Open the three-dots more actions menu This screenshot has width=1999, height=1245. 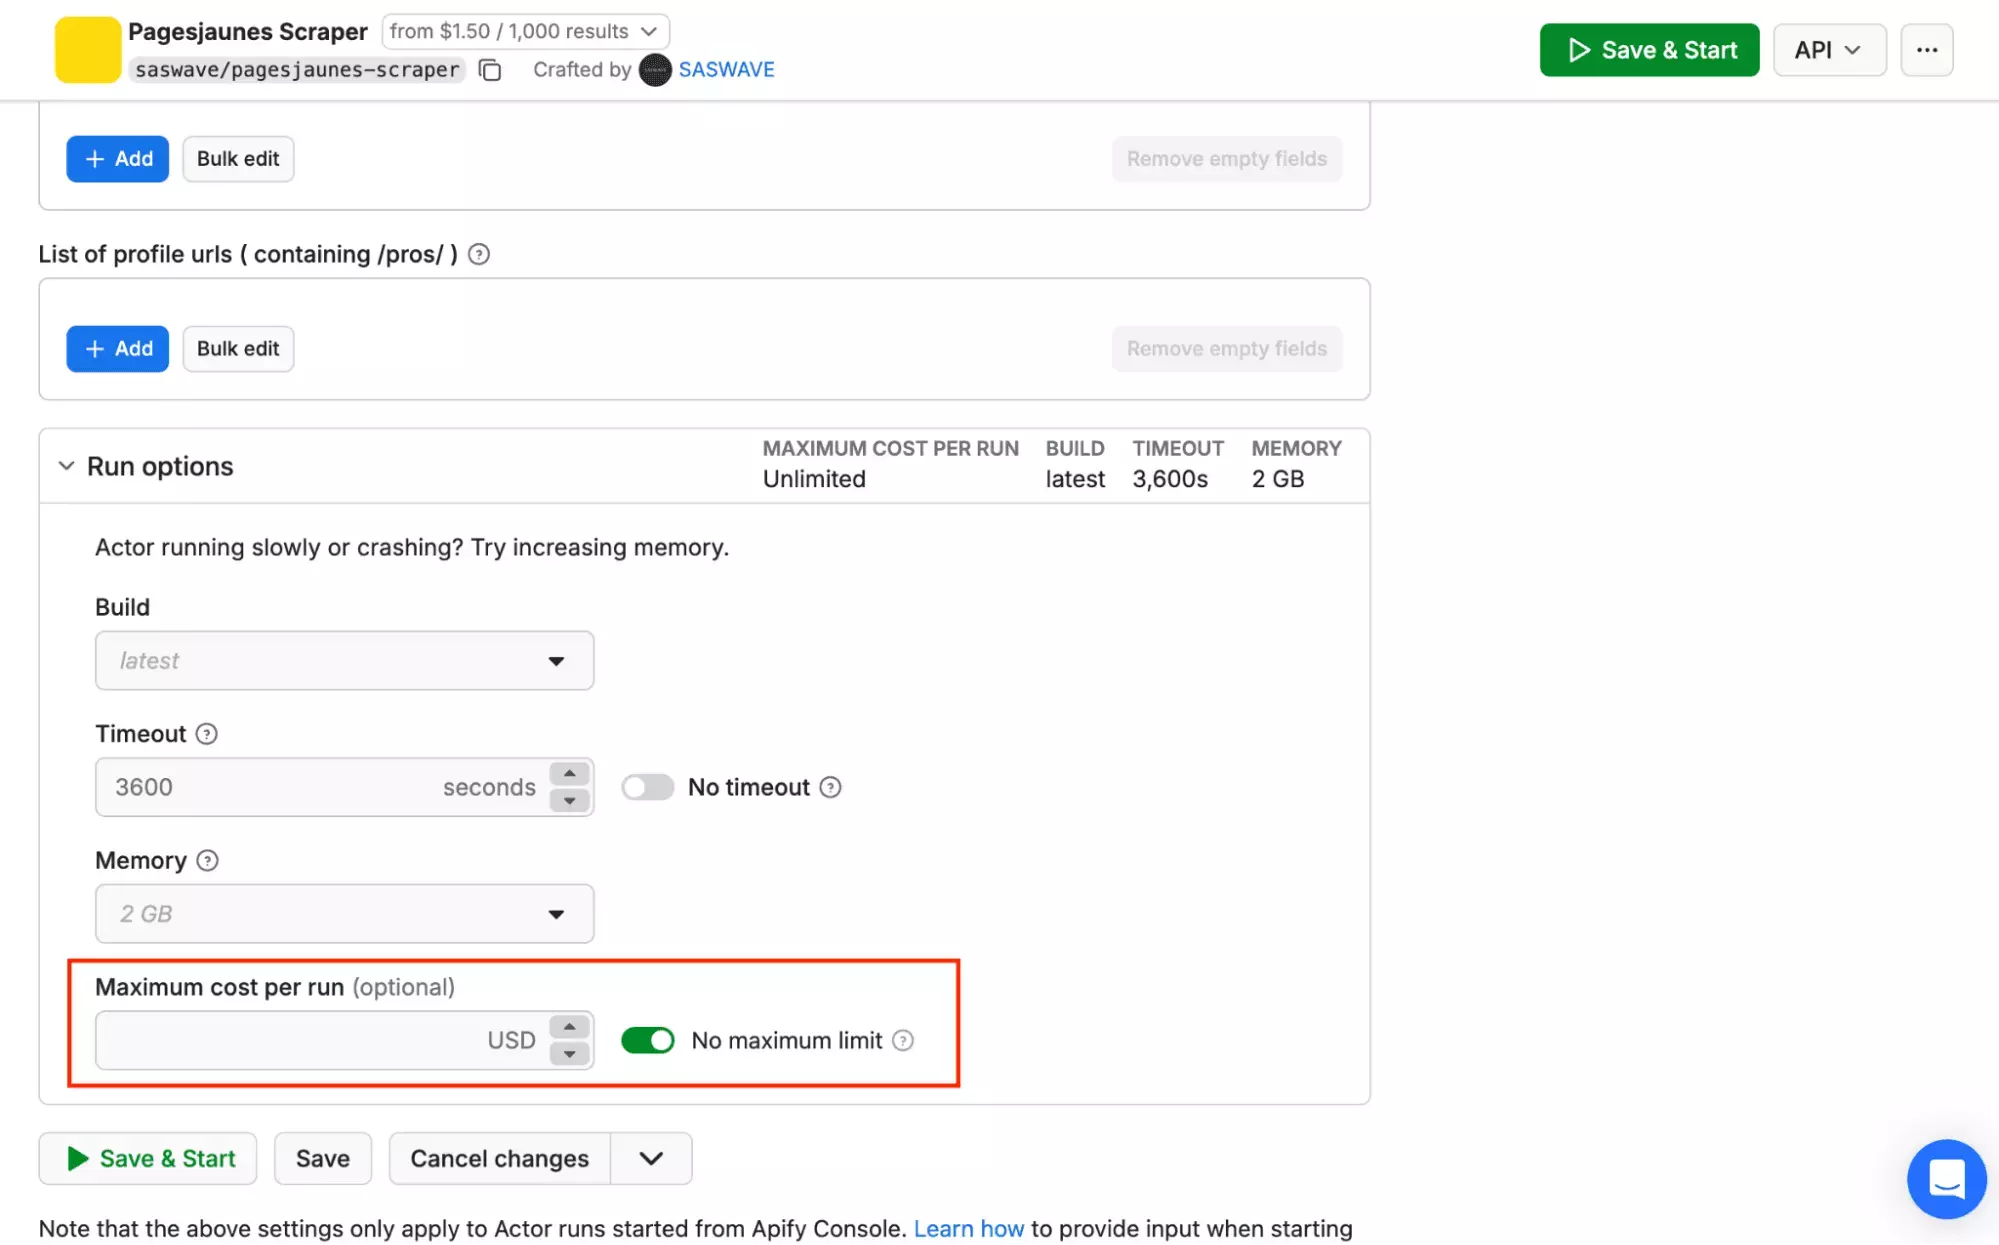(x=1927, y=50)
